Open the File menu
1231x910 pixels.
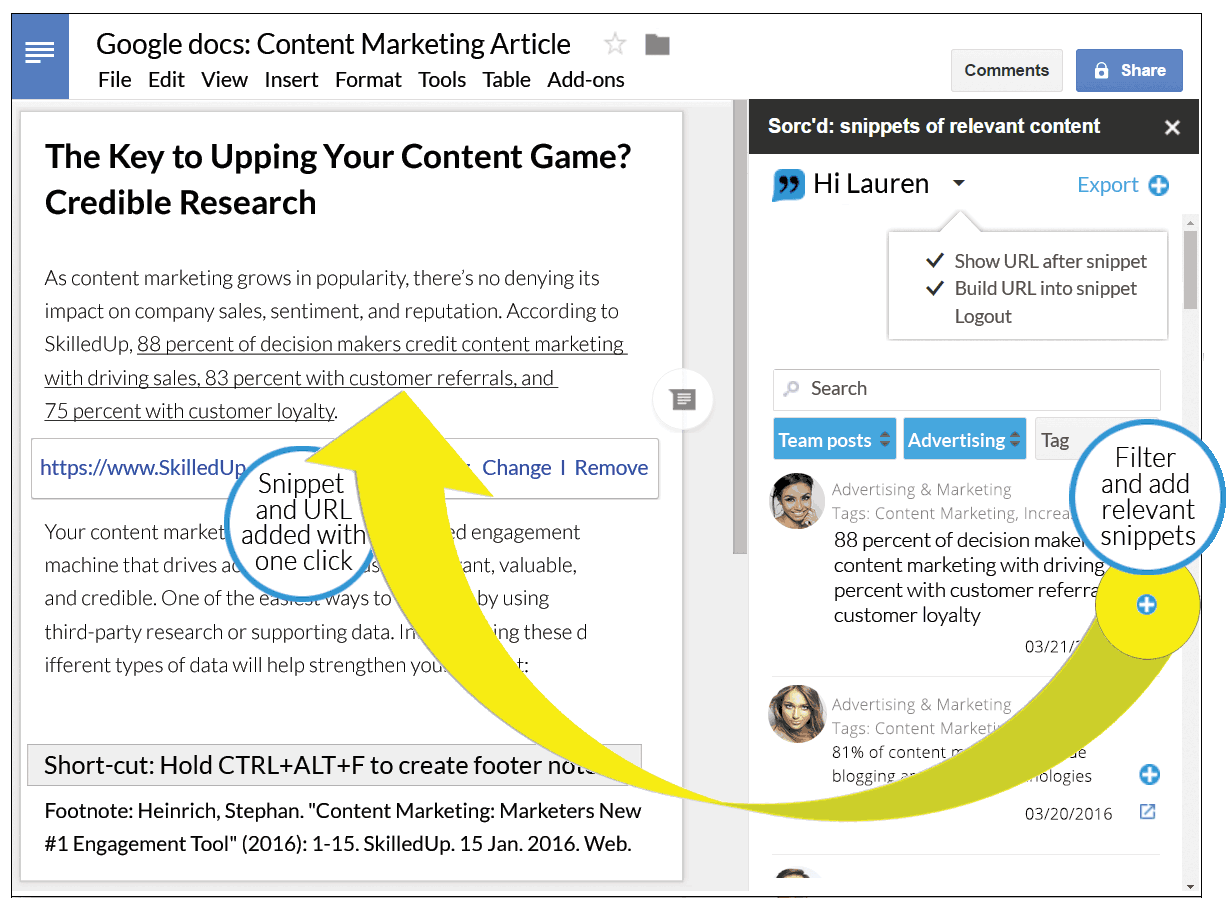click(x=115, y=80)
